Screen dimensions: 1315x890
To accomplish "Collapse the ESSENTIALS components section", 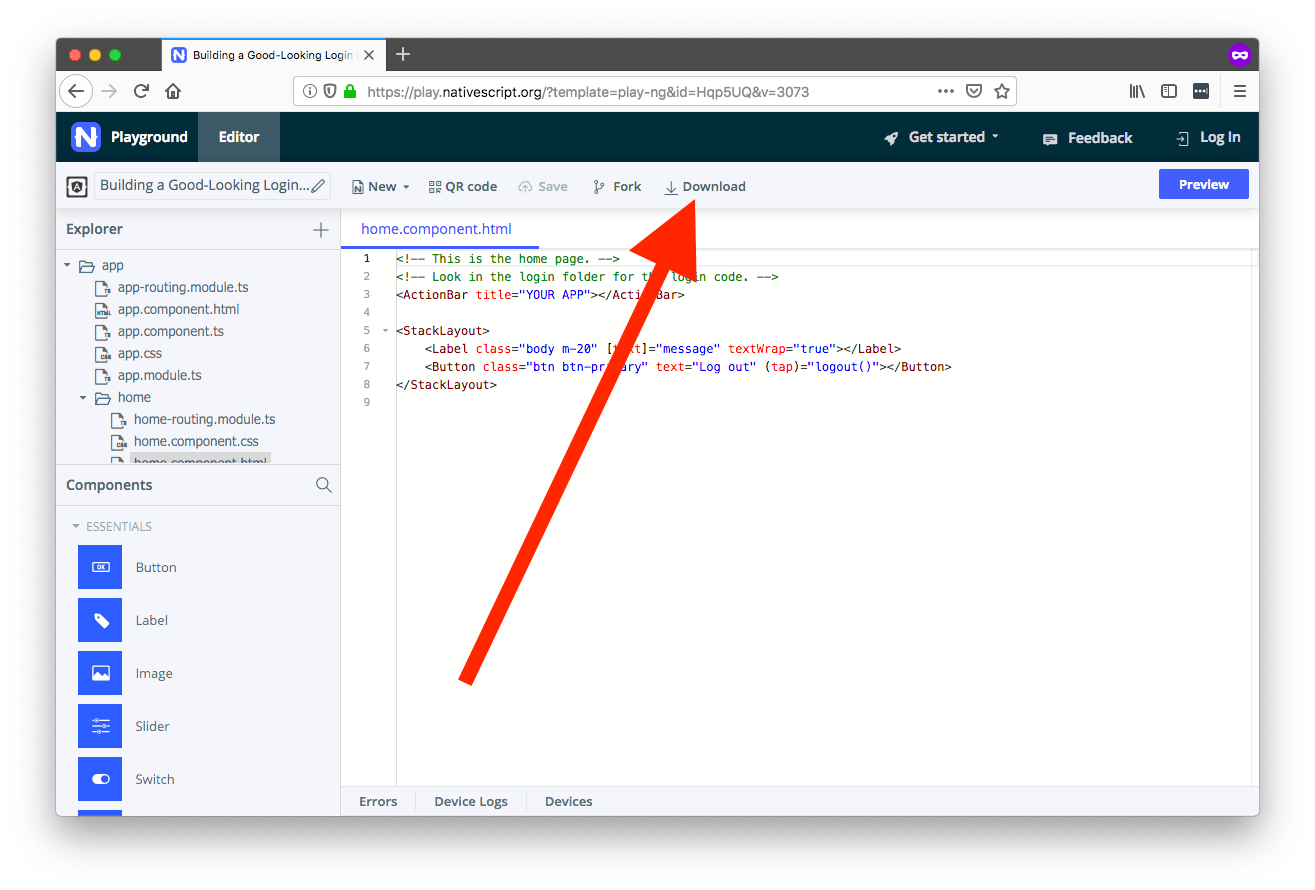I will point(76,527).
